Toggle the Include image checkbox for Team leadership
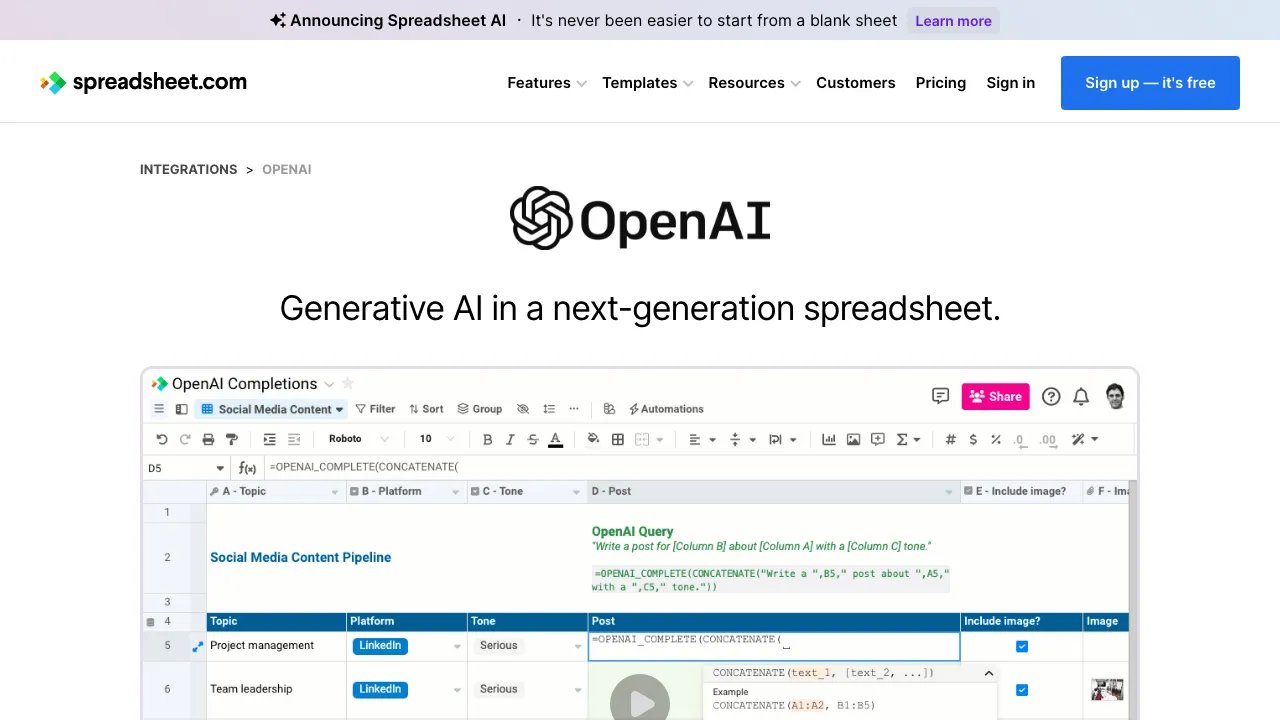The height and width of the screenshot is (720, 1280). 1021,690
